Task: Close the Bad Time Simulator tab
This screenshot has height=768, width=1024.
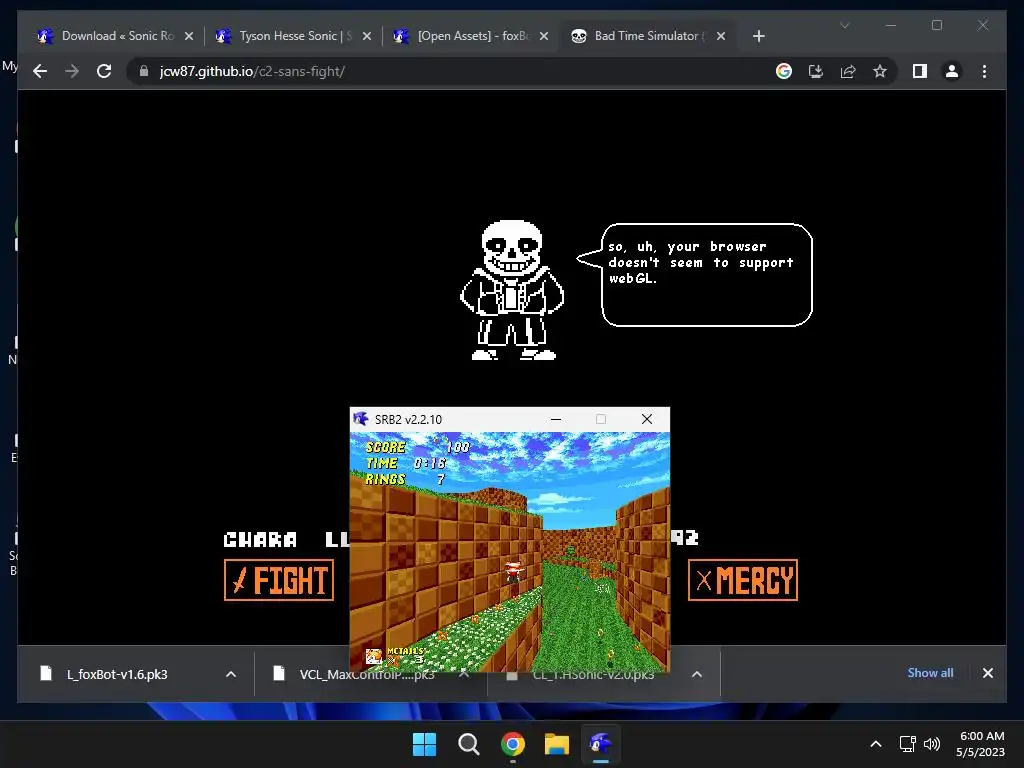Action: click(x=721, y=36)
